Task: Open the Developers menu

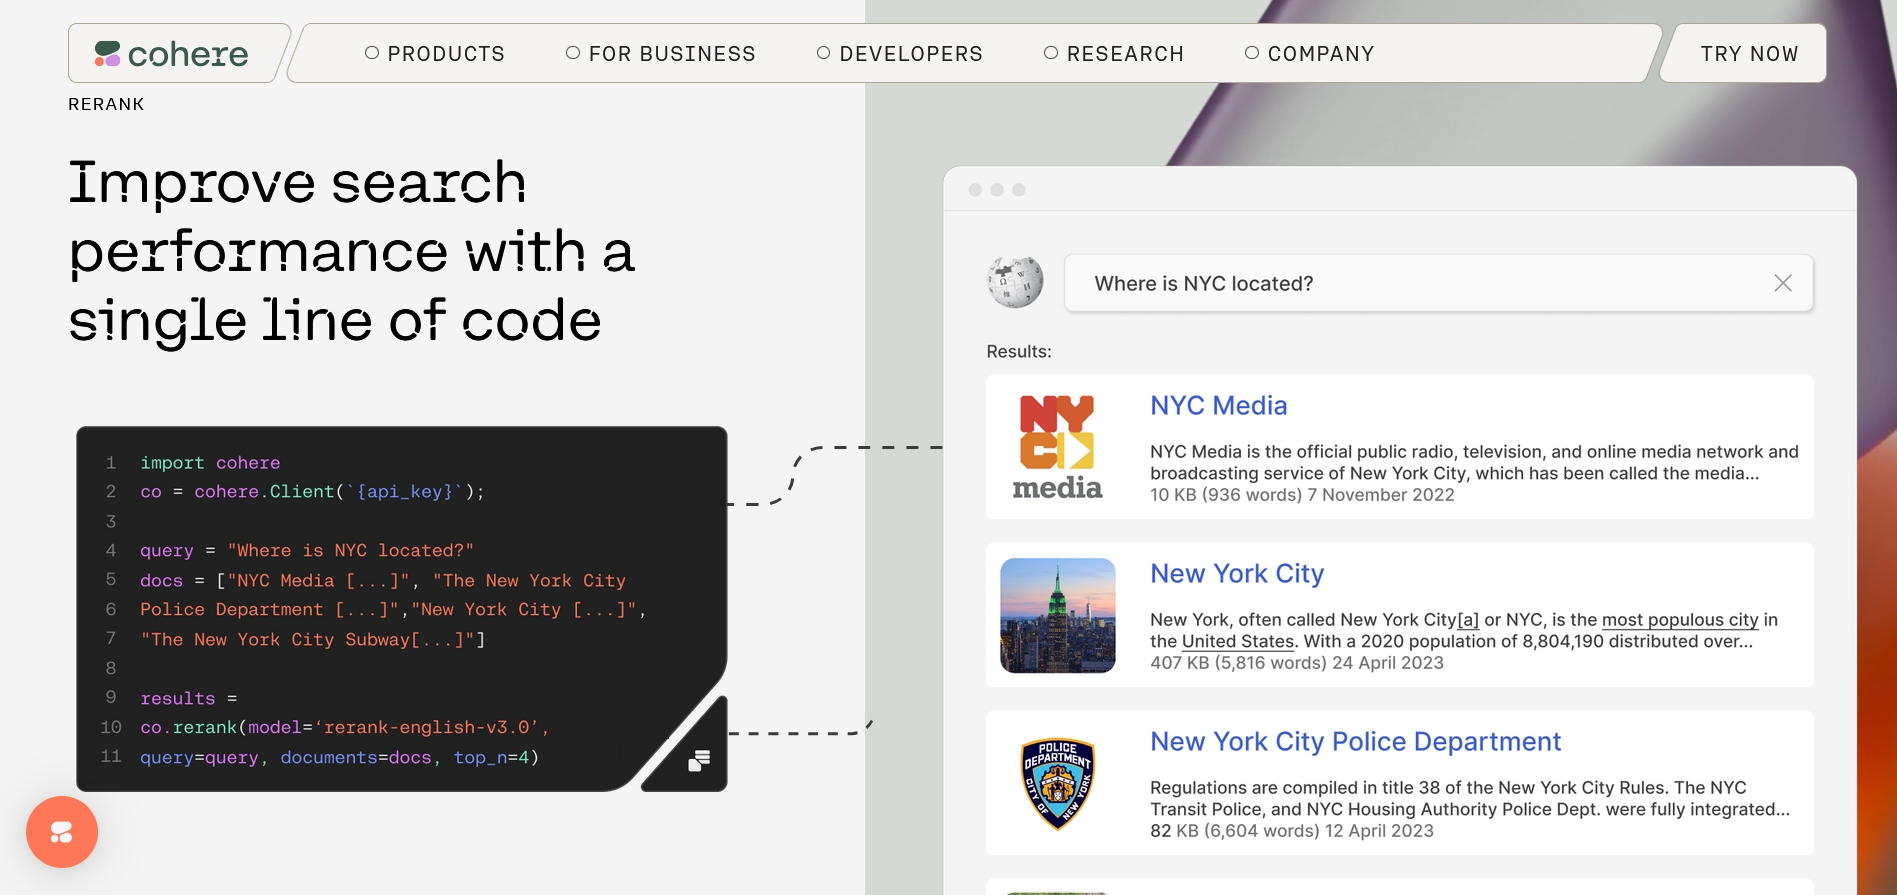Action: click(900, 54)
